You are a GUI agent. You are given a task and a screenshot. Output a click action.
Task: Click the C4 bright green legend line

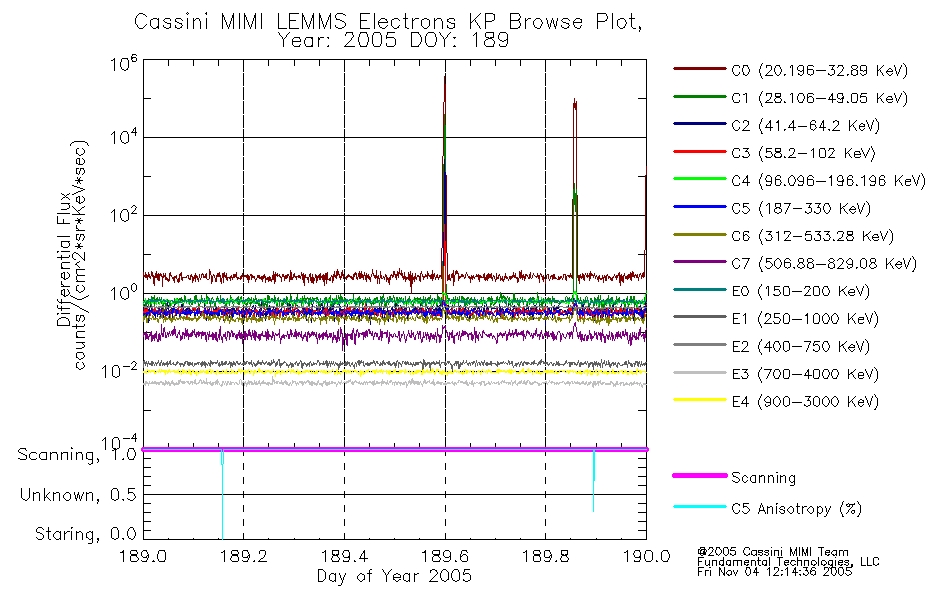point(699,179)
